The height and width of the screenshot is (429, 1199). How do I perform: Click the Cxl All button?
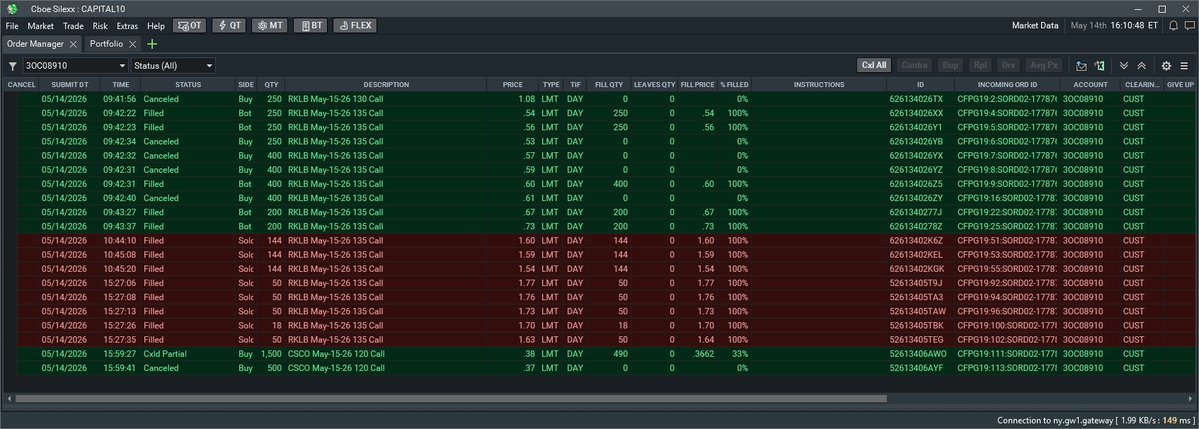pyautogui.click(x=874, y=66)
